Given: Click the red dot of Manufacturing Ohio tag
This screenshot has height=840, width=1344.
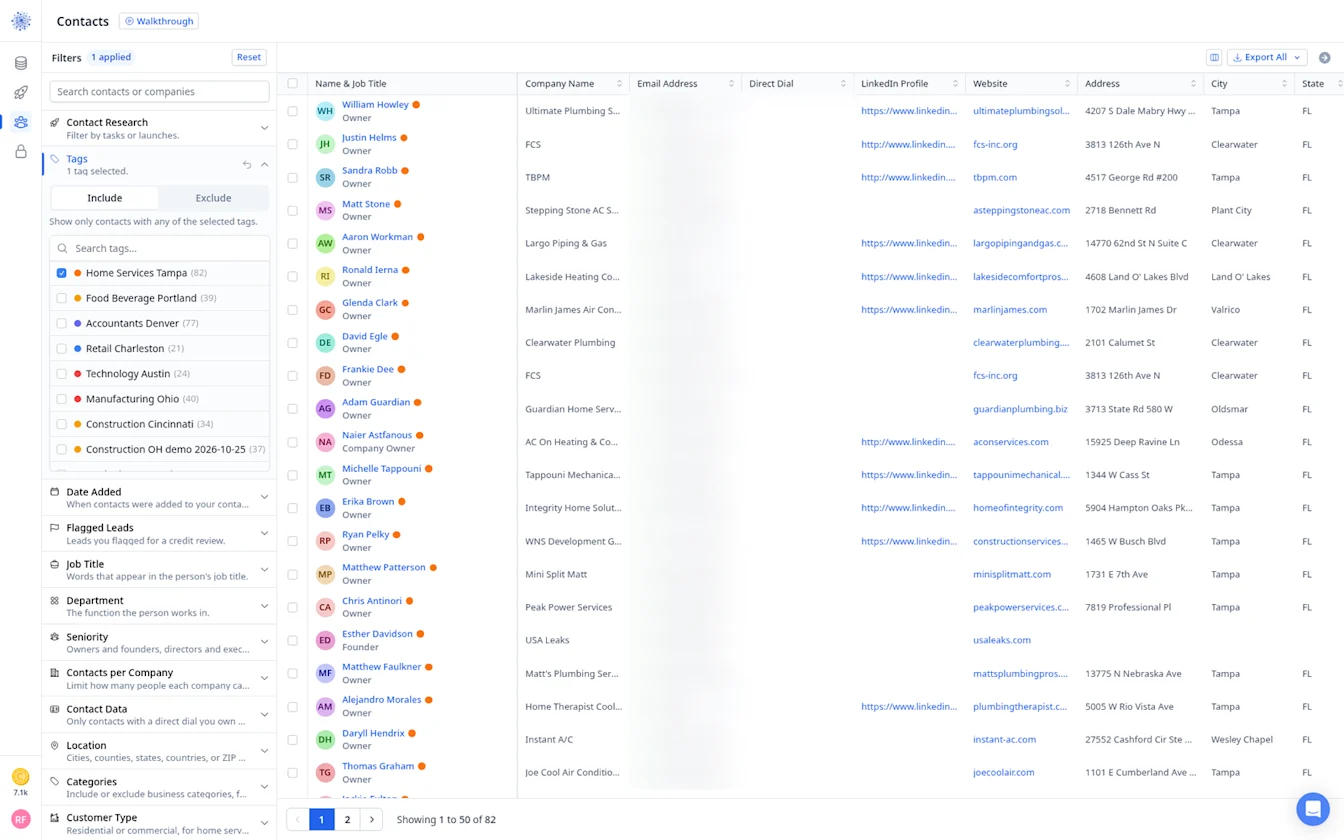Looking at the screenshot, I should [78, 399].
